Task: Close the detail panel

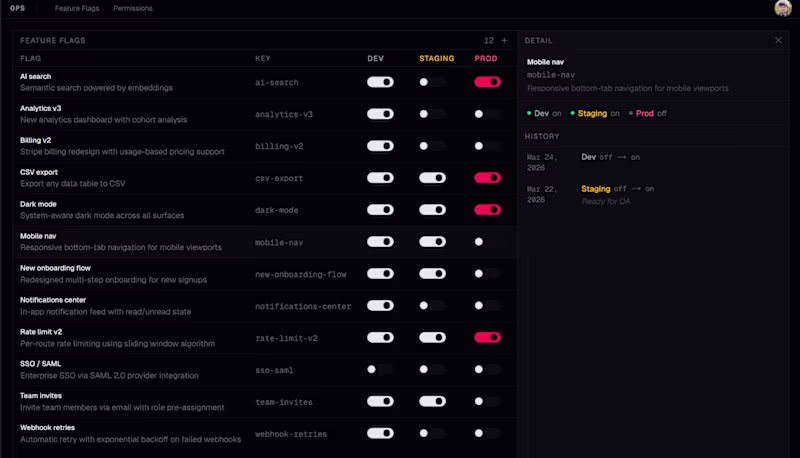Action: pos(778,41)
